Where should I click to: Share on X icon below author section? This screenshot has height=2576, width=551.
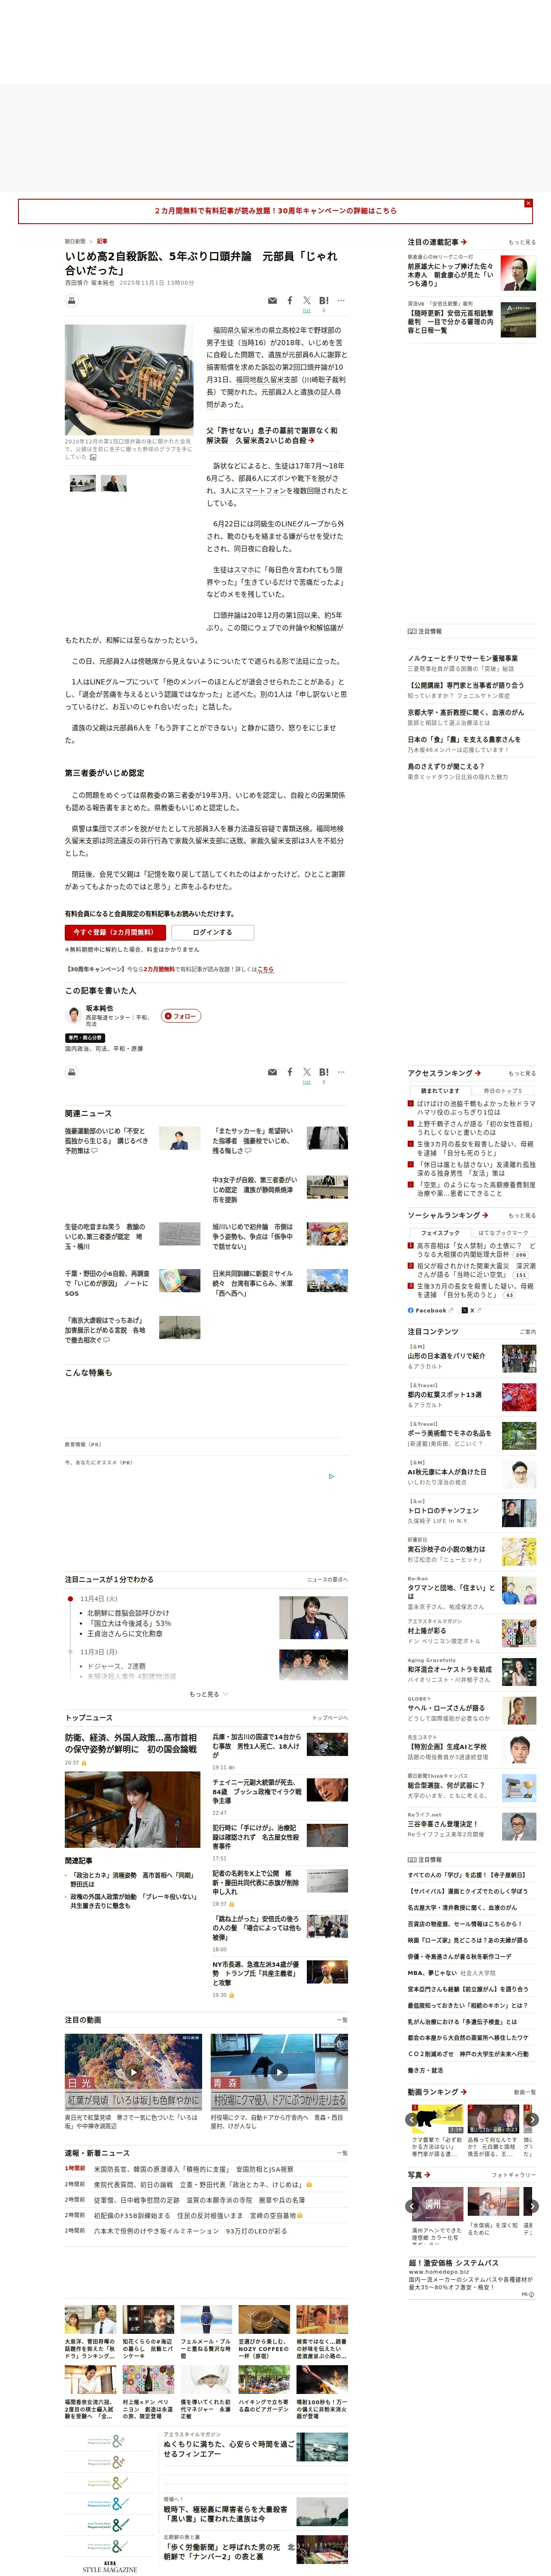(307, 1072)
